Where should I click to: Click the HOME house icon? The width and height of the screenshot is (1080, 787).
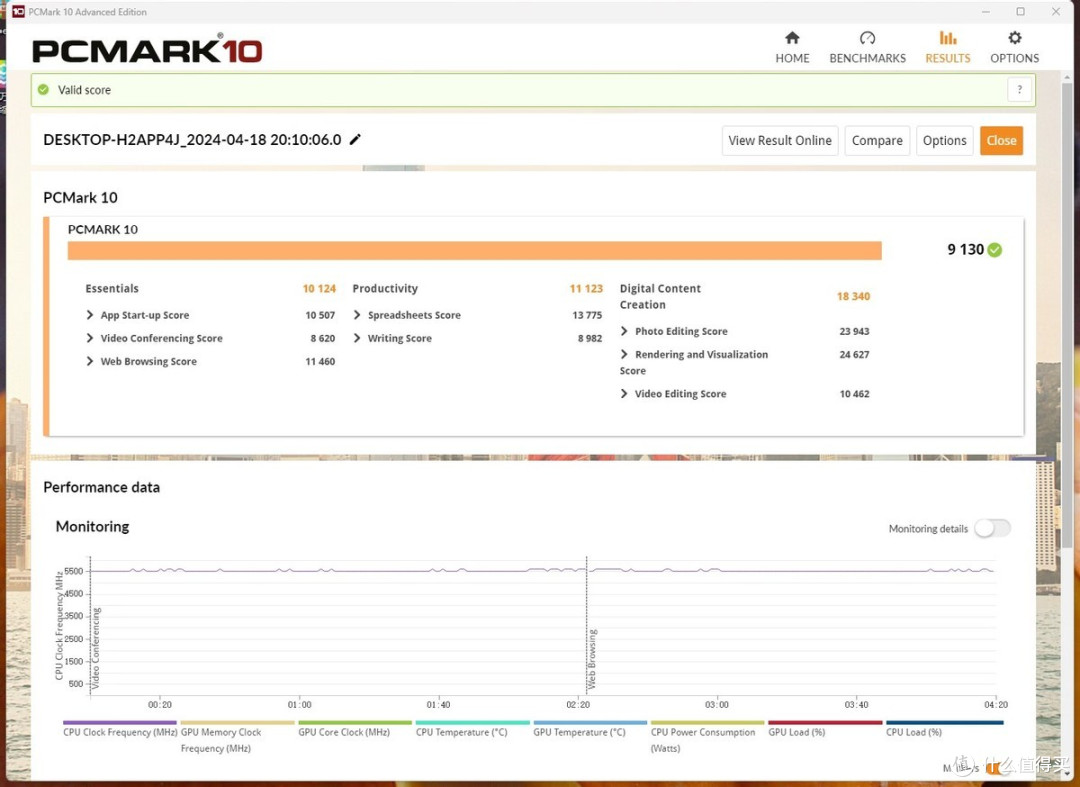click(x=792, y=37)
